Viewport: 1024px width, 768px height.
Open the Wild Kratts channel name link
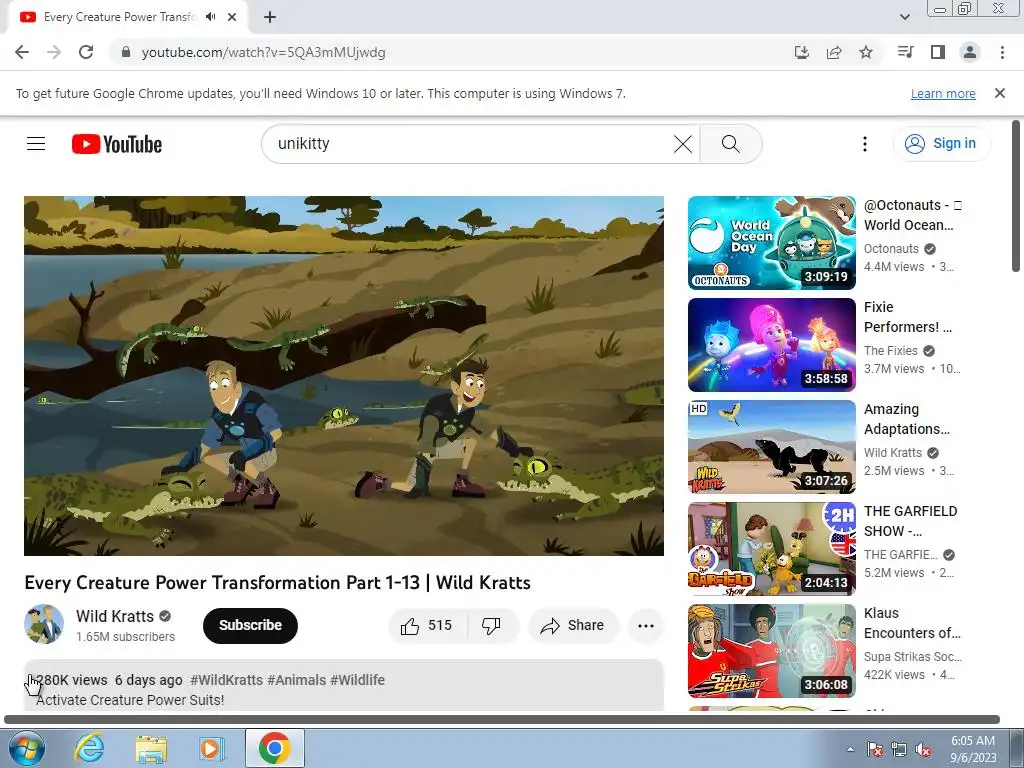(115, 616)
